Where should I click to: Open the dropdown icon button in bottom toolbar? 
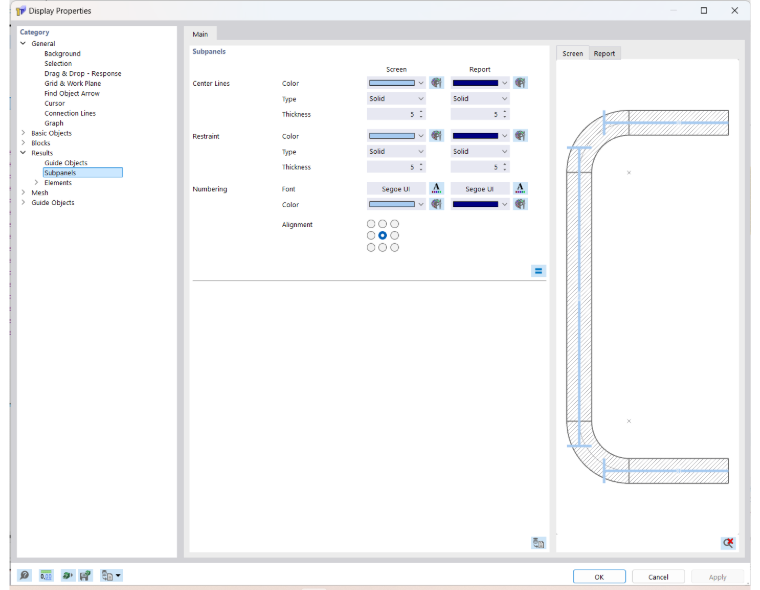[111, 575]
